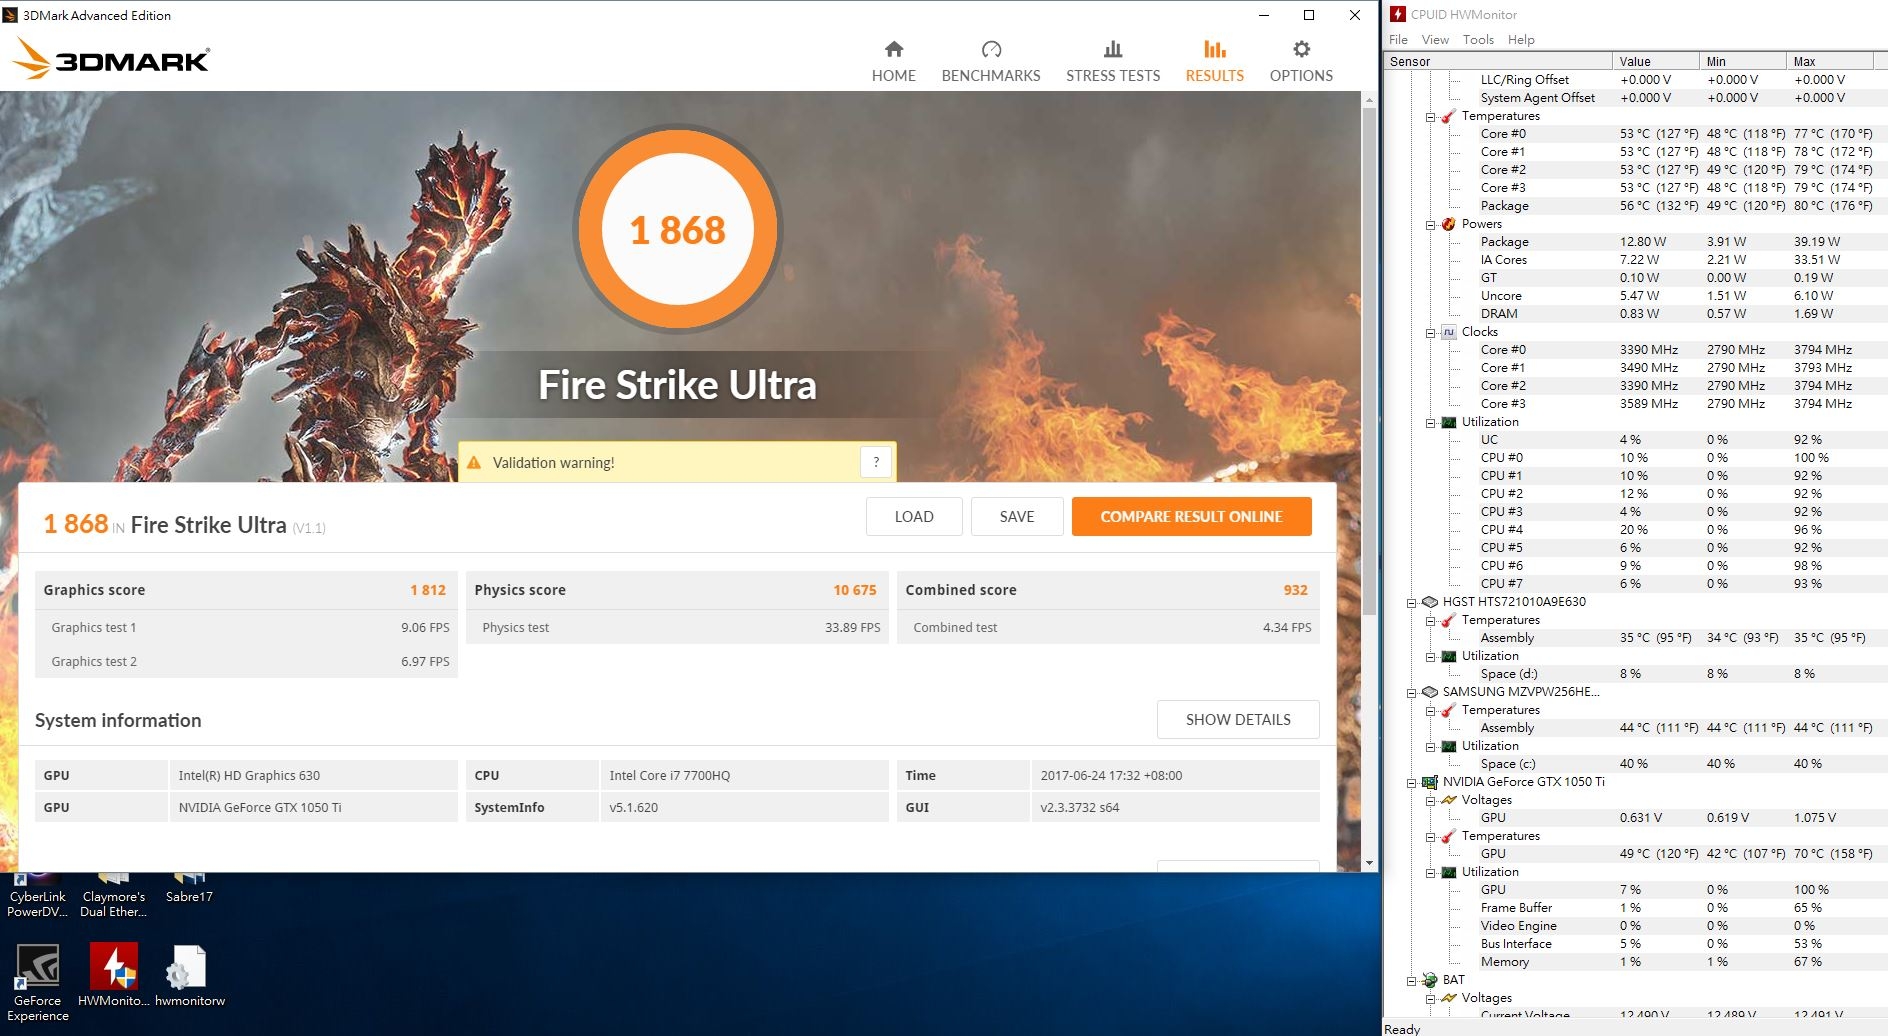The height and width of the screenshot is (1036, 1888).
Task: Collapse the CPU Powers node
Action: point(1430,225)
